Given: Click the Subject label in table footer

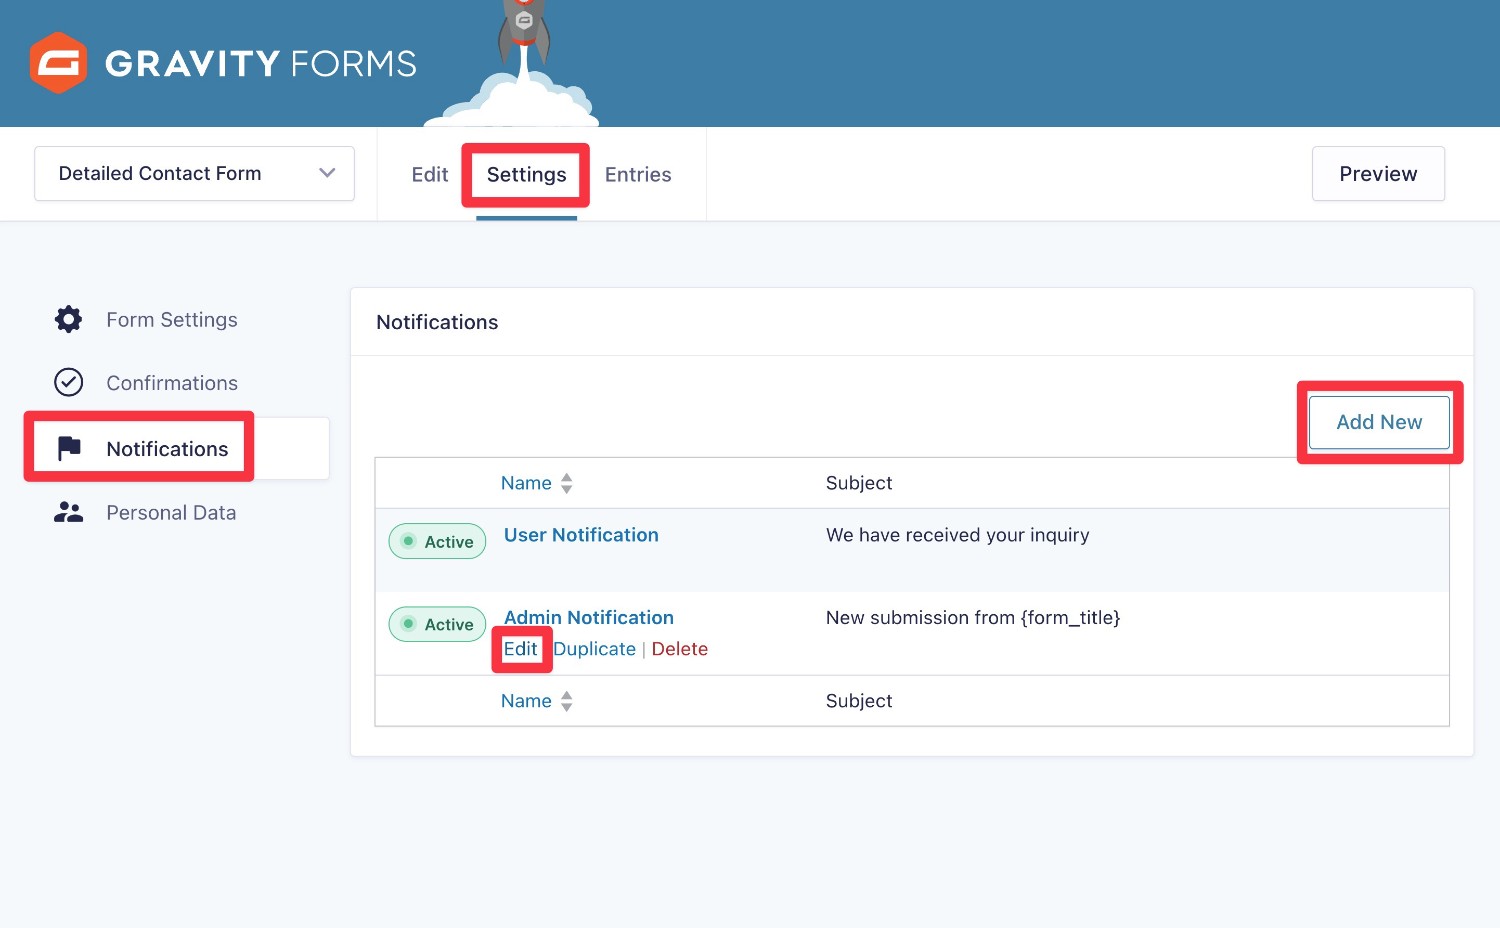Looking at the screenshot, I should 859,701.
